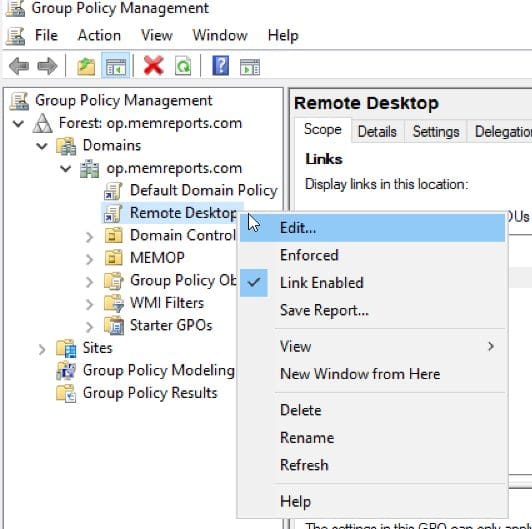This screenshot has width=532, height=529.
Task: Click the Group Policy Management root icon in tree
Action: [x=19, y=101]
